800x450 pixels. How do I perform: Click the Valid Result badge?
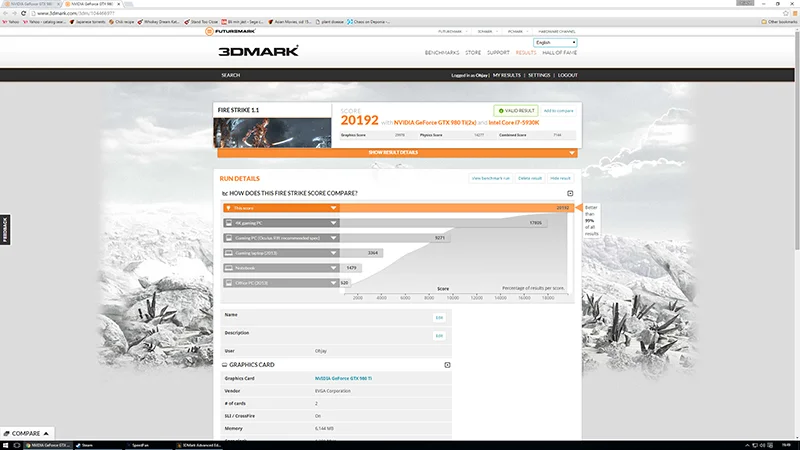(516, 111)
